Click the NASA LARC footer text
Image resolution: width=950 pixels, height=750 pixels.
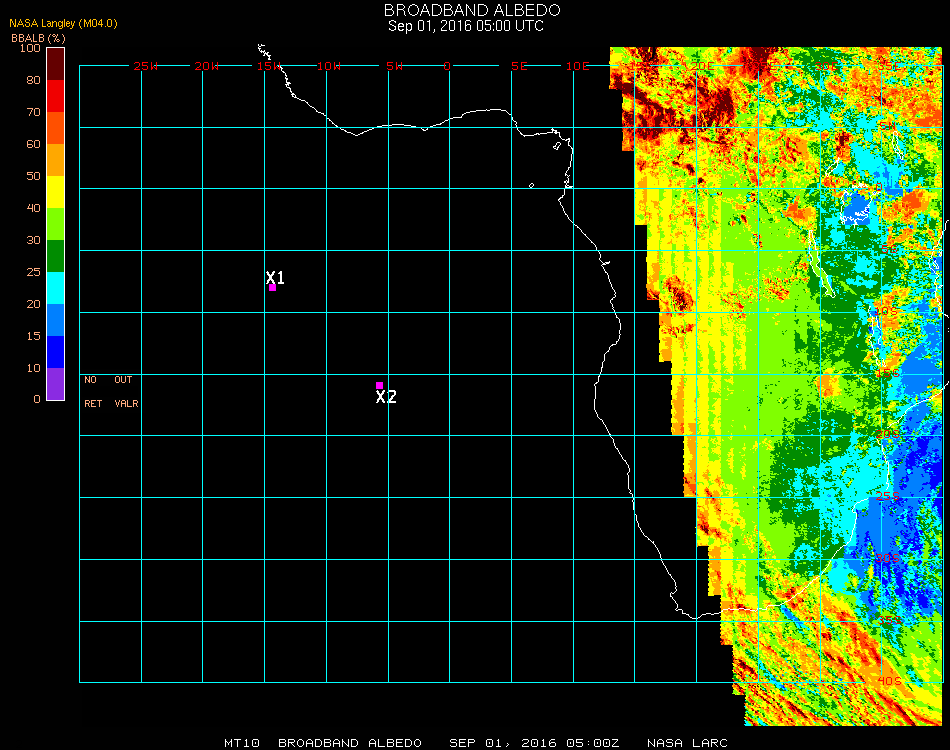[687, 743]
